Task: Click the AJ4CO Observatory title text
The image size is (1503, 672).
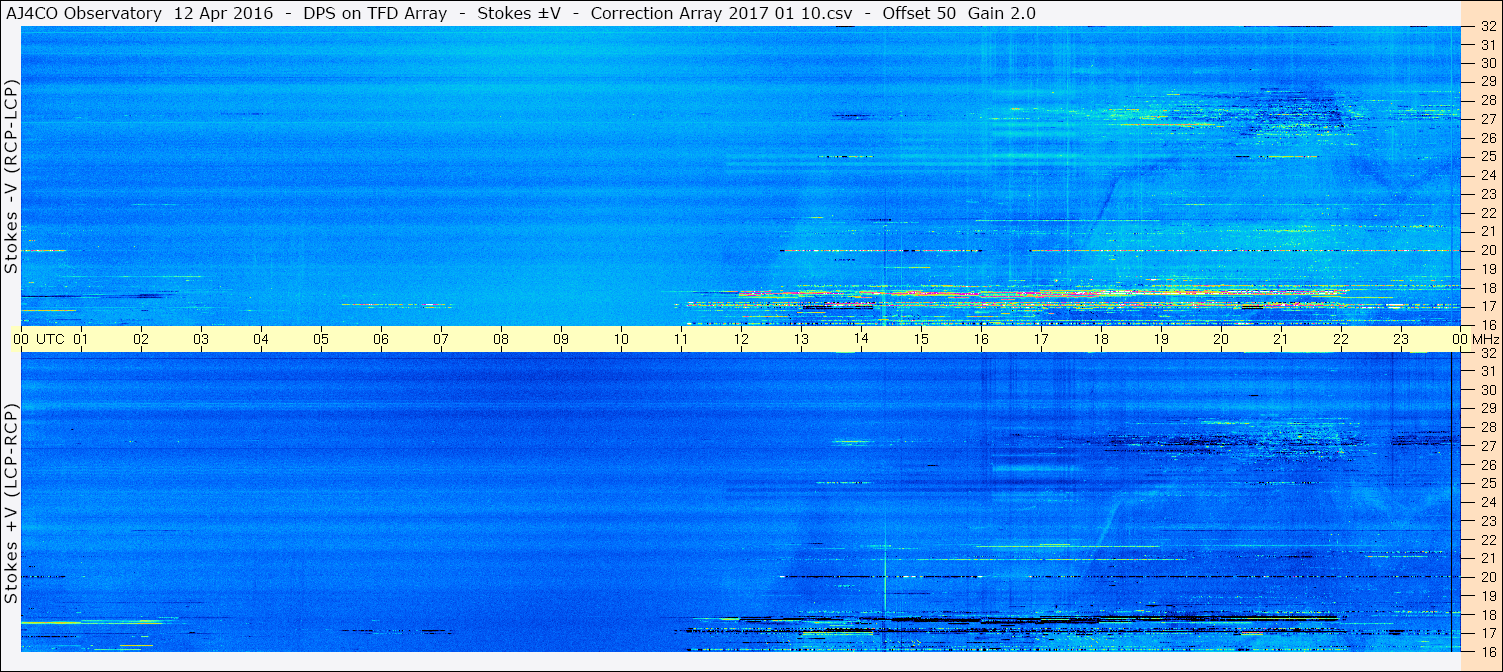Action: (x=83, y=13)
